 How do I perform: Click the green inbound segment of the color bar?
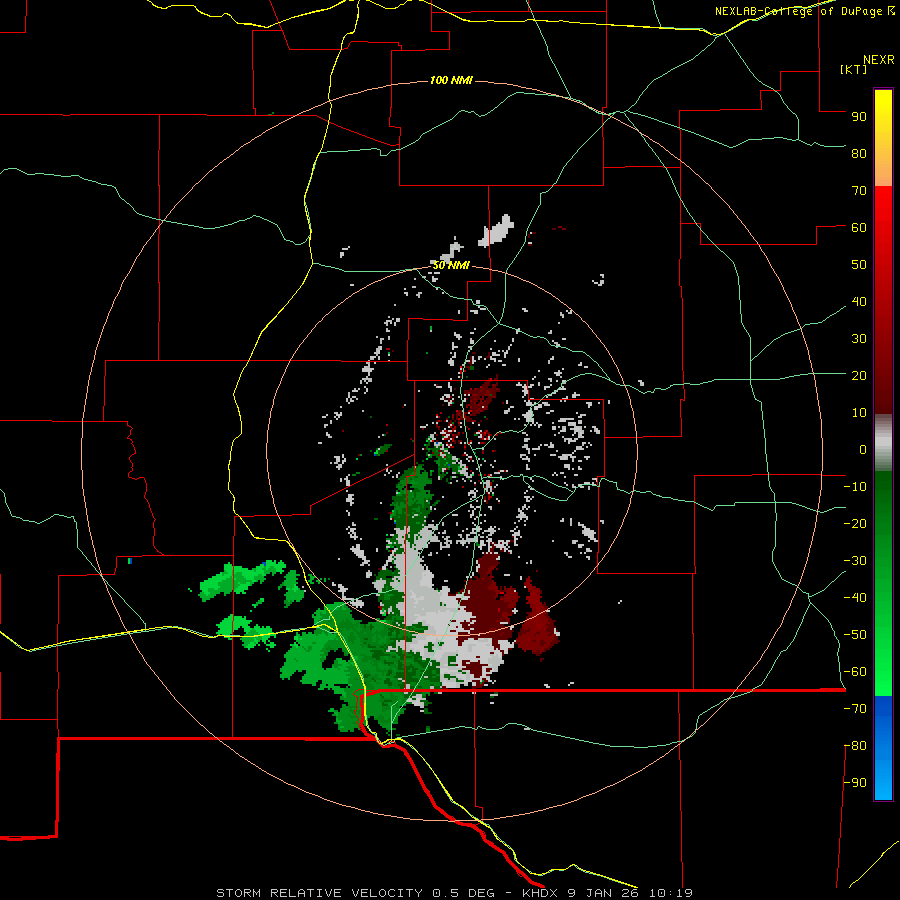(x=883, y=583)
